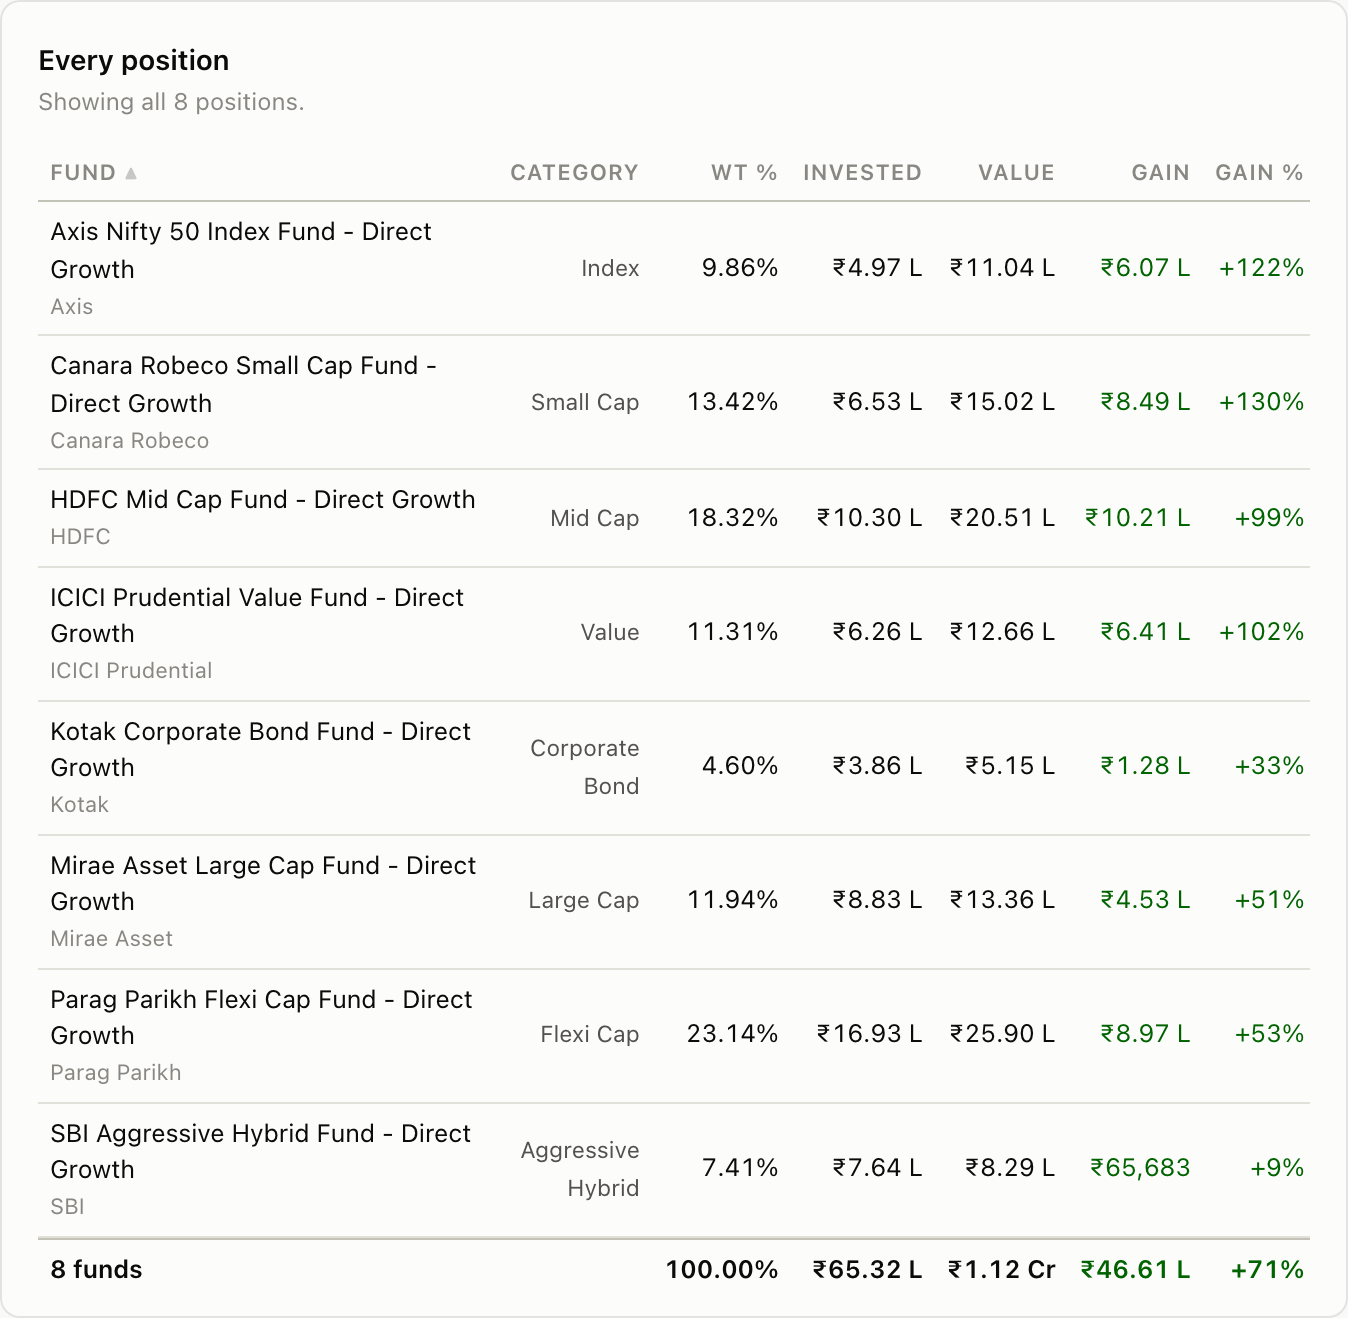Sort by the VALUE column header
Image resolution: width=1348 pixels, height=1318 pixels.
click(x=1016, y=173)
